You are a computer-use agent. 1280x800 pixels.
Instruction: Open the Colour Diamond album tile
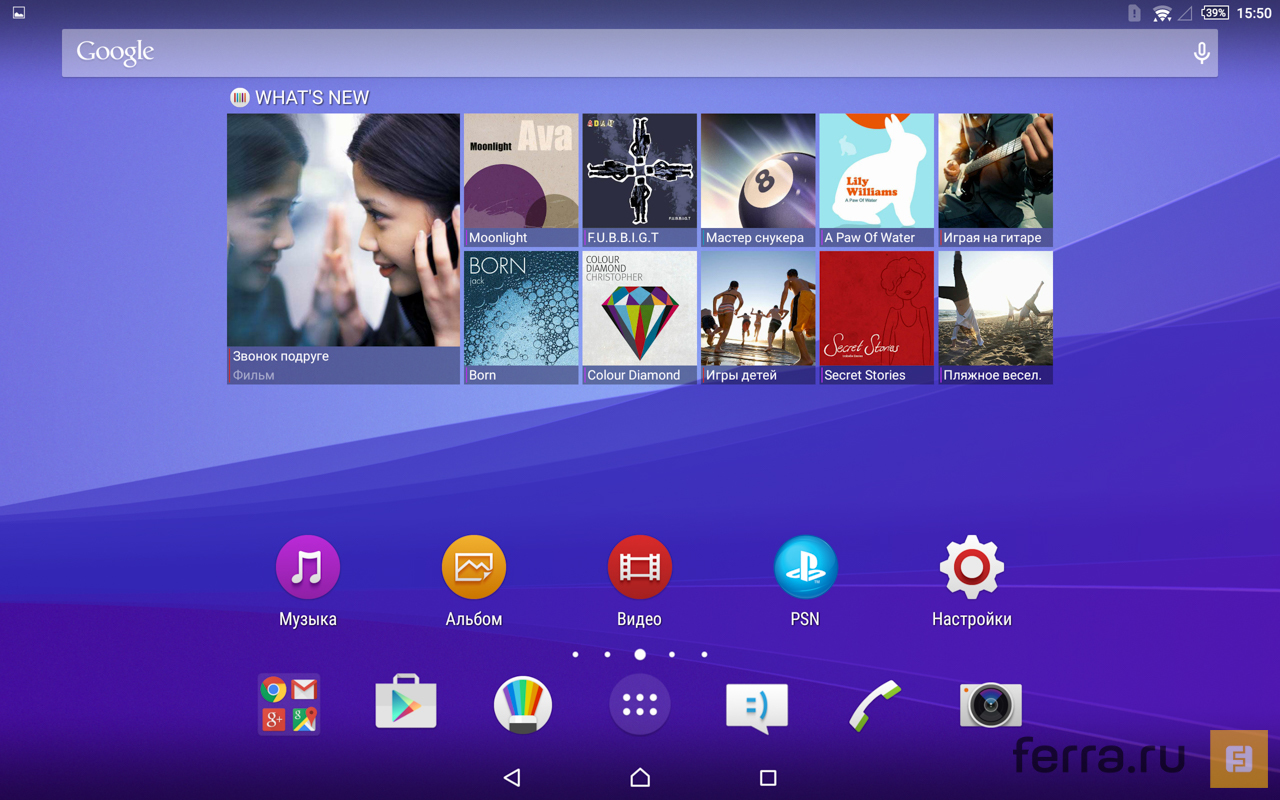coord(639,317)
